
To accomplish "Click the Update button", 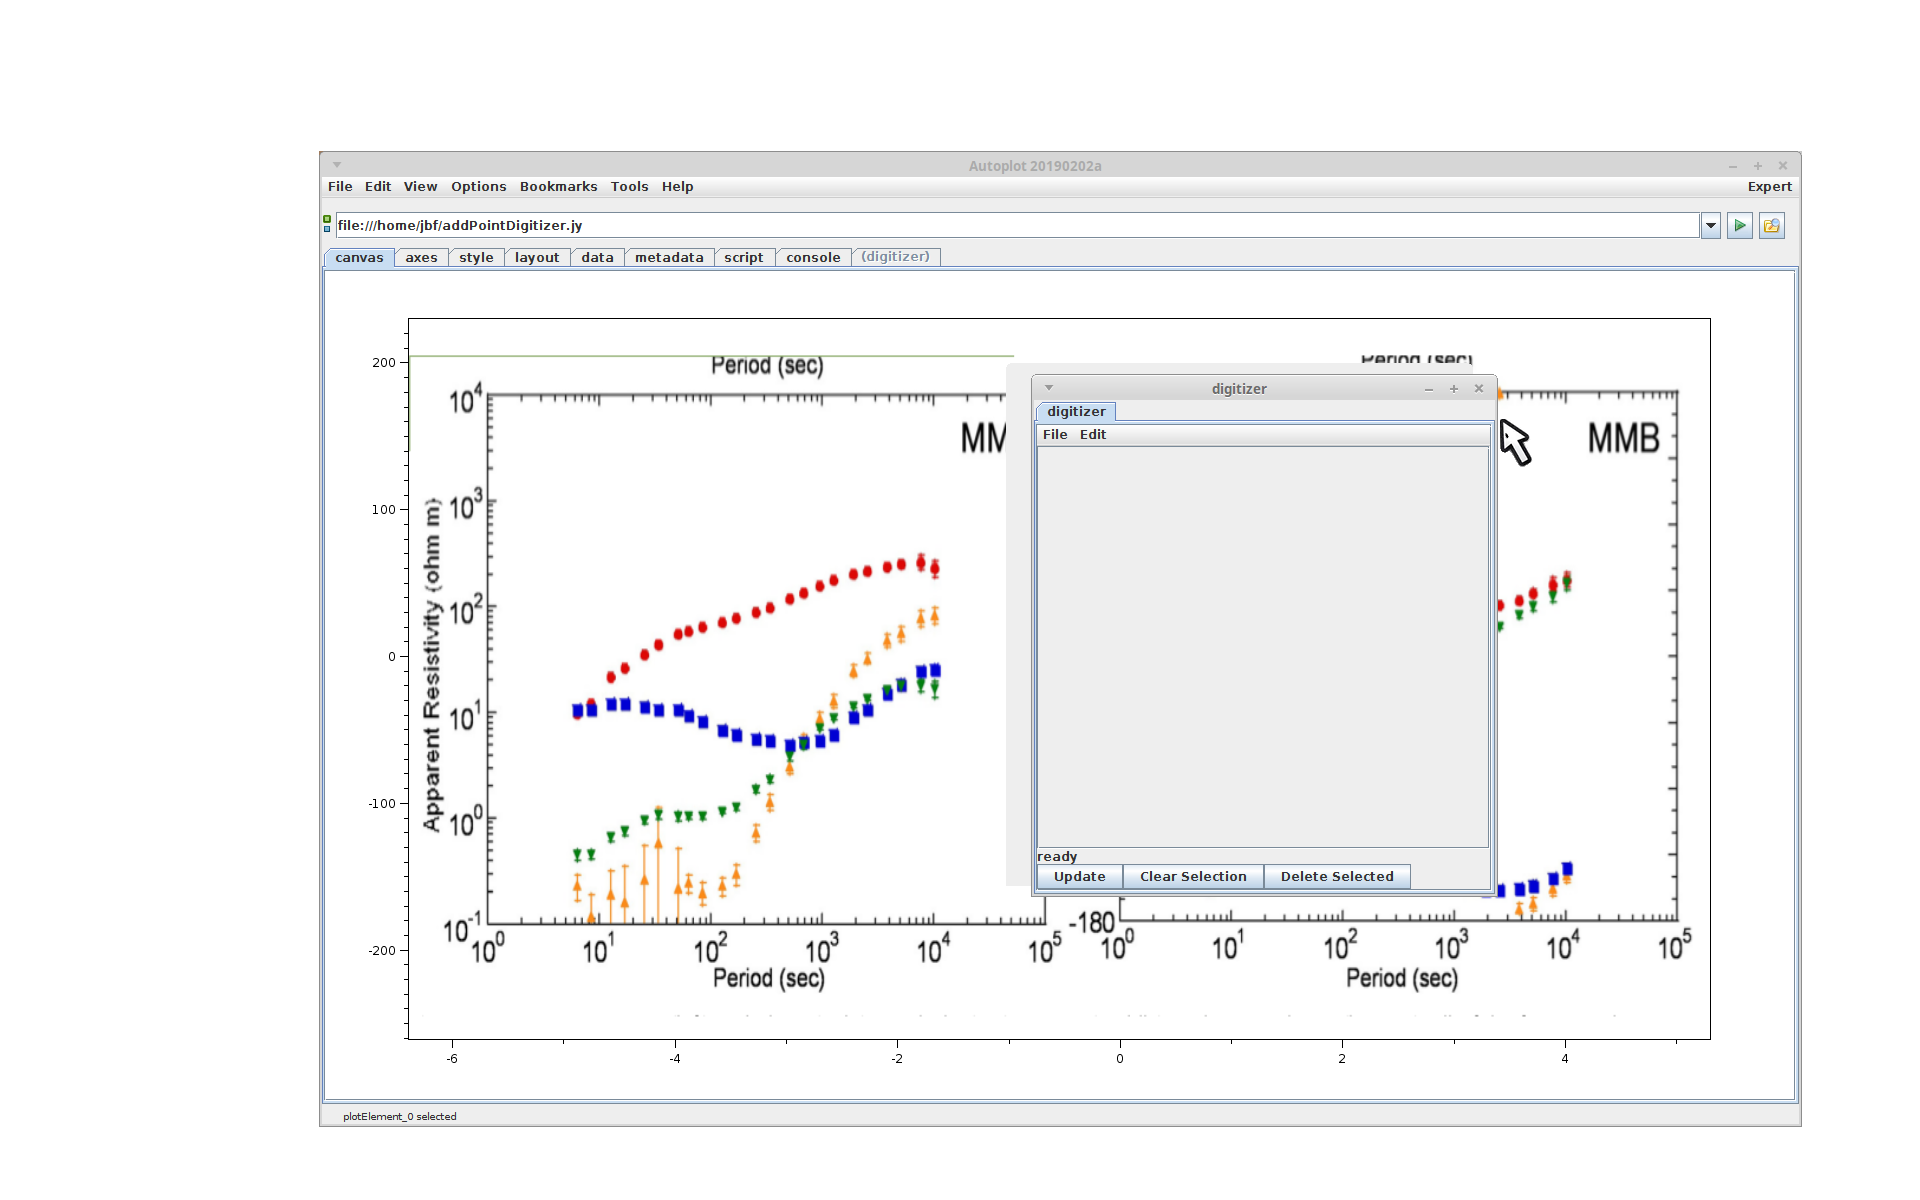I will point(1079,877).
